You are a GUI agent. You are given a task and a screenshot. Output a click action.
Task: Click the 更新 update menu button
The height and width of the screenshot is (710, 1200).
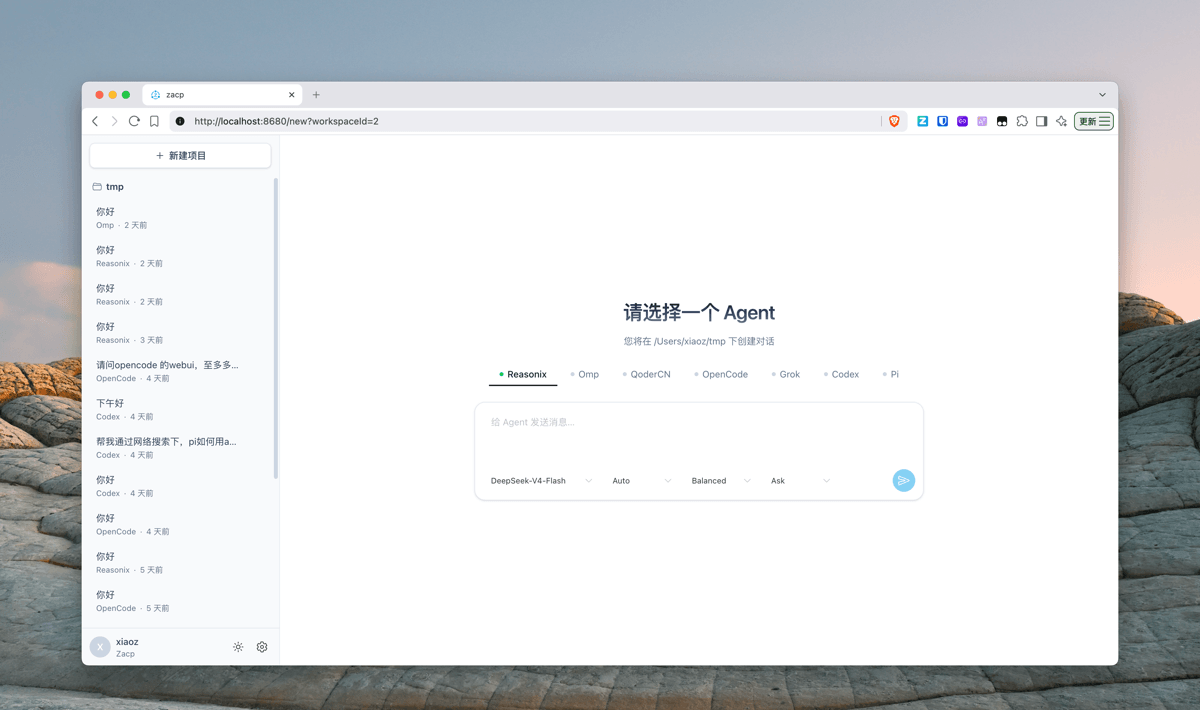pos(1094,121)
